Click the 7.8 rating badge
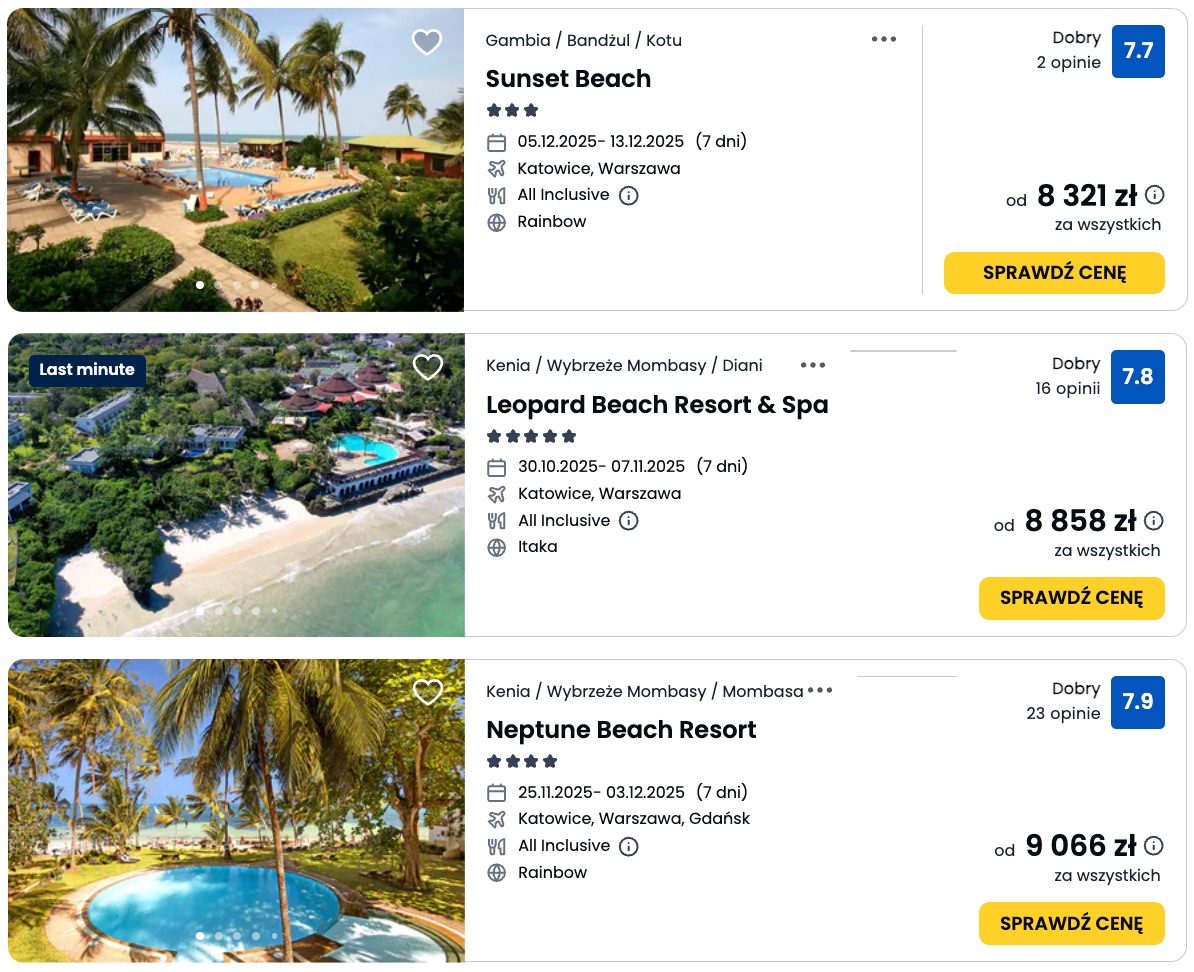Screen dimensions: 1194x972 pyautogui.click(x=1137, y=377)
